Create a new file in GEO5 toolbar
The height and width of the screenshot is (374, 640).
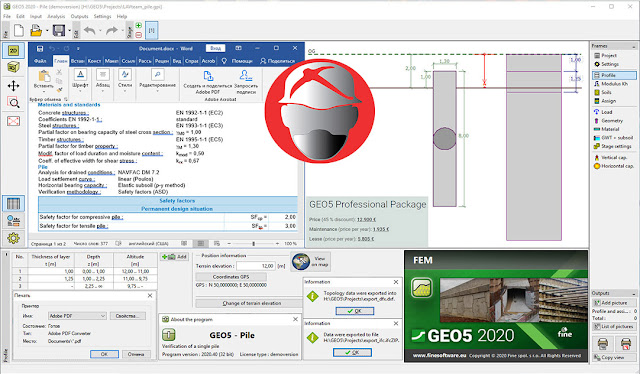(19, 31)
